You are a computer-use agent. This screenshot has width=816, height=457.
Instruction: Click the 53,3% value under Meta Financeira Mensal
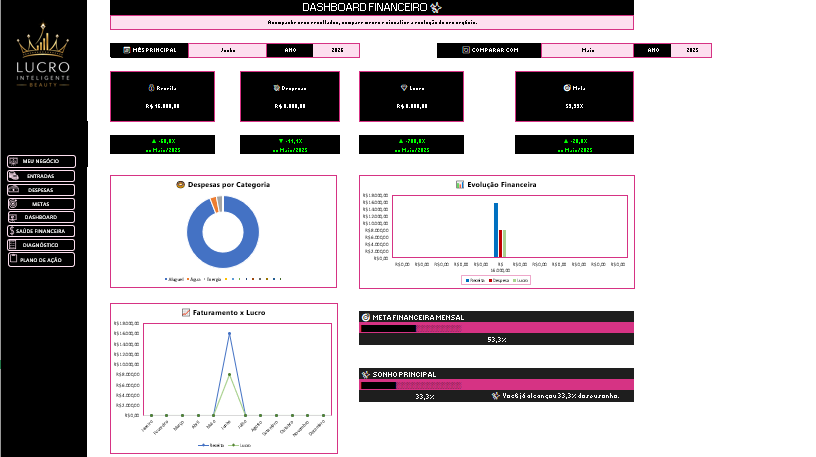(496, 339)
